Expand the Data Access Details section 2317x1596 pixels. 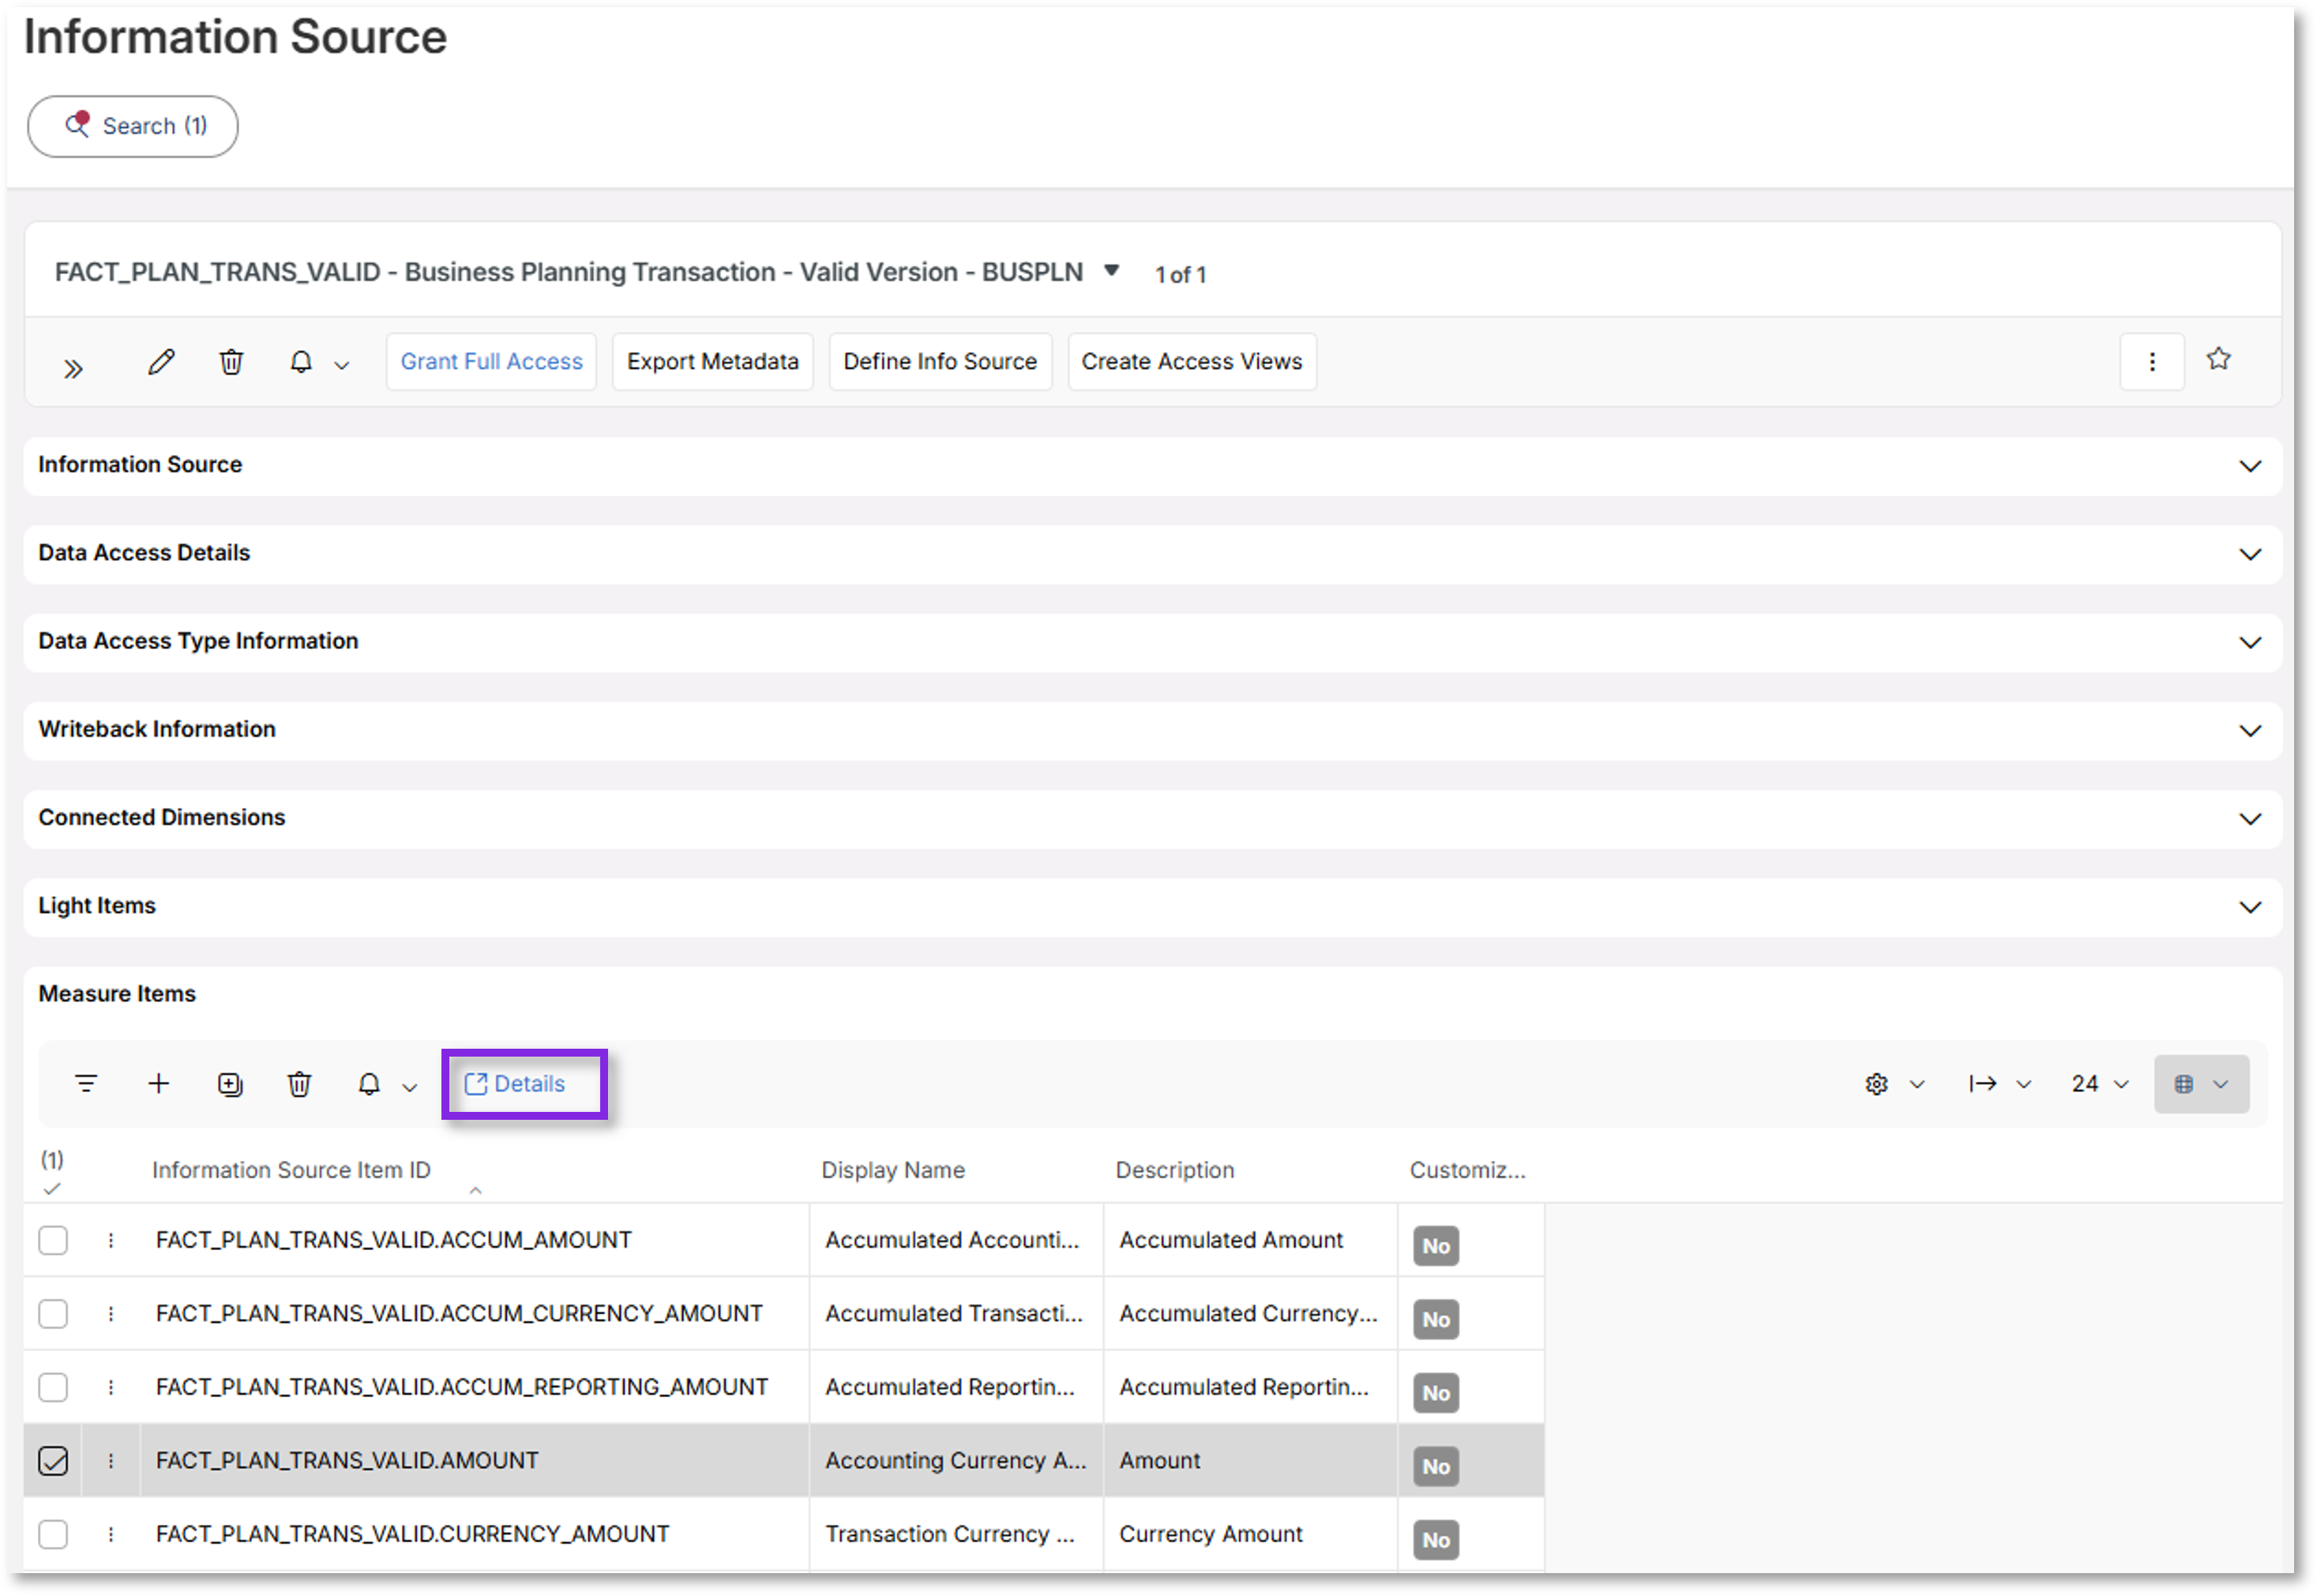(x=2249, y=554)
